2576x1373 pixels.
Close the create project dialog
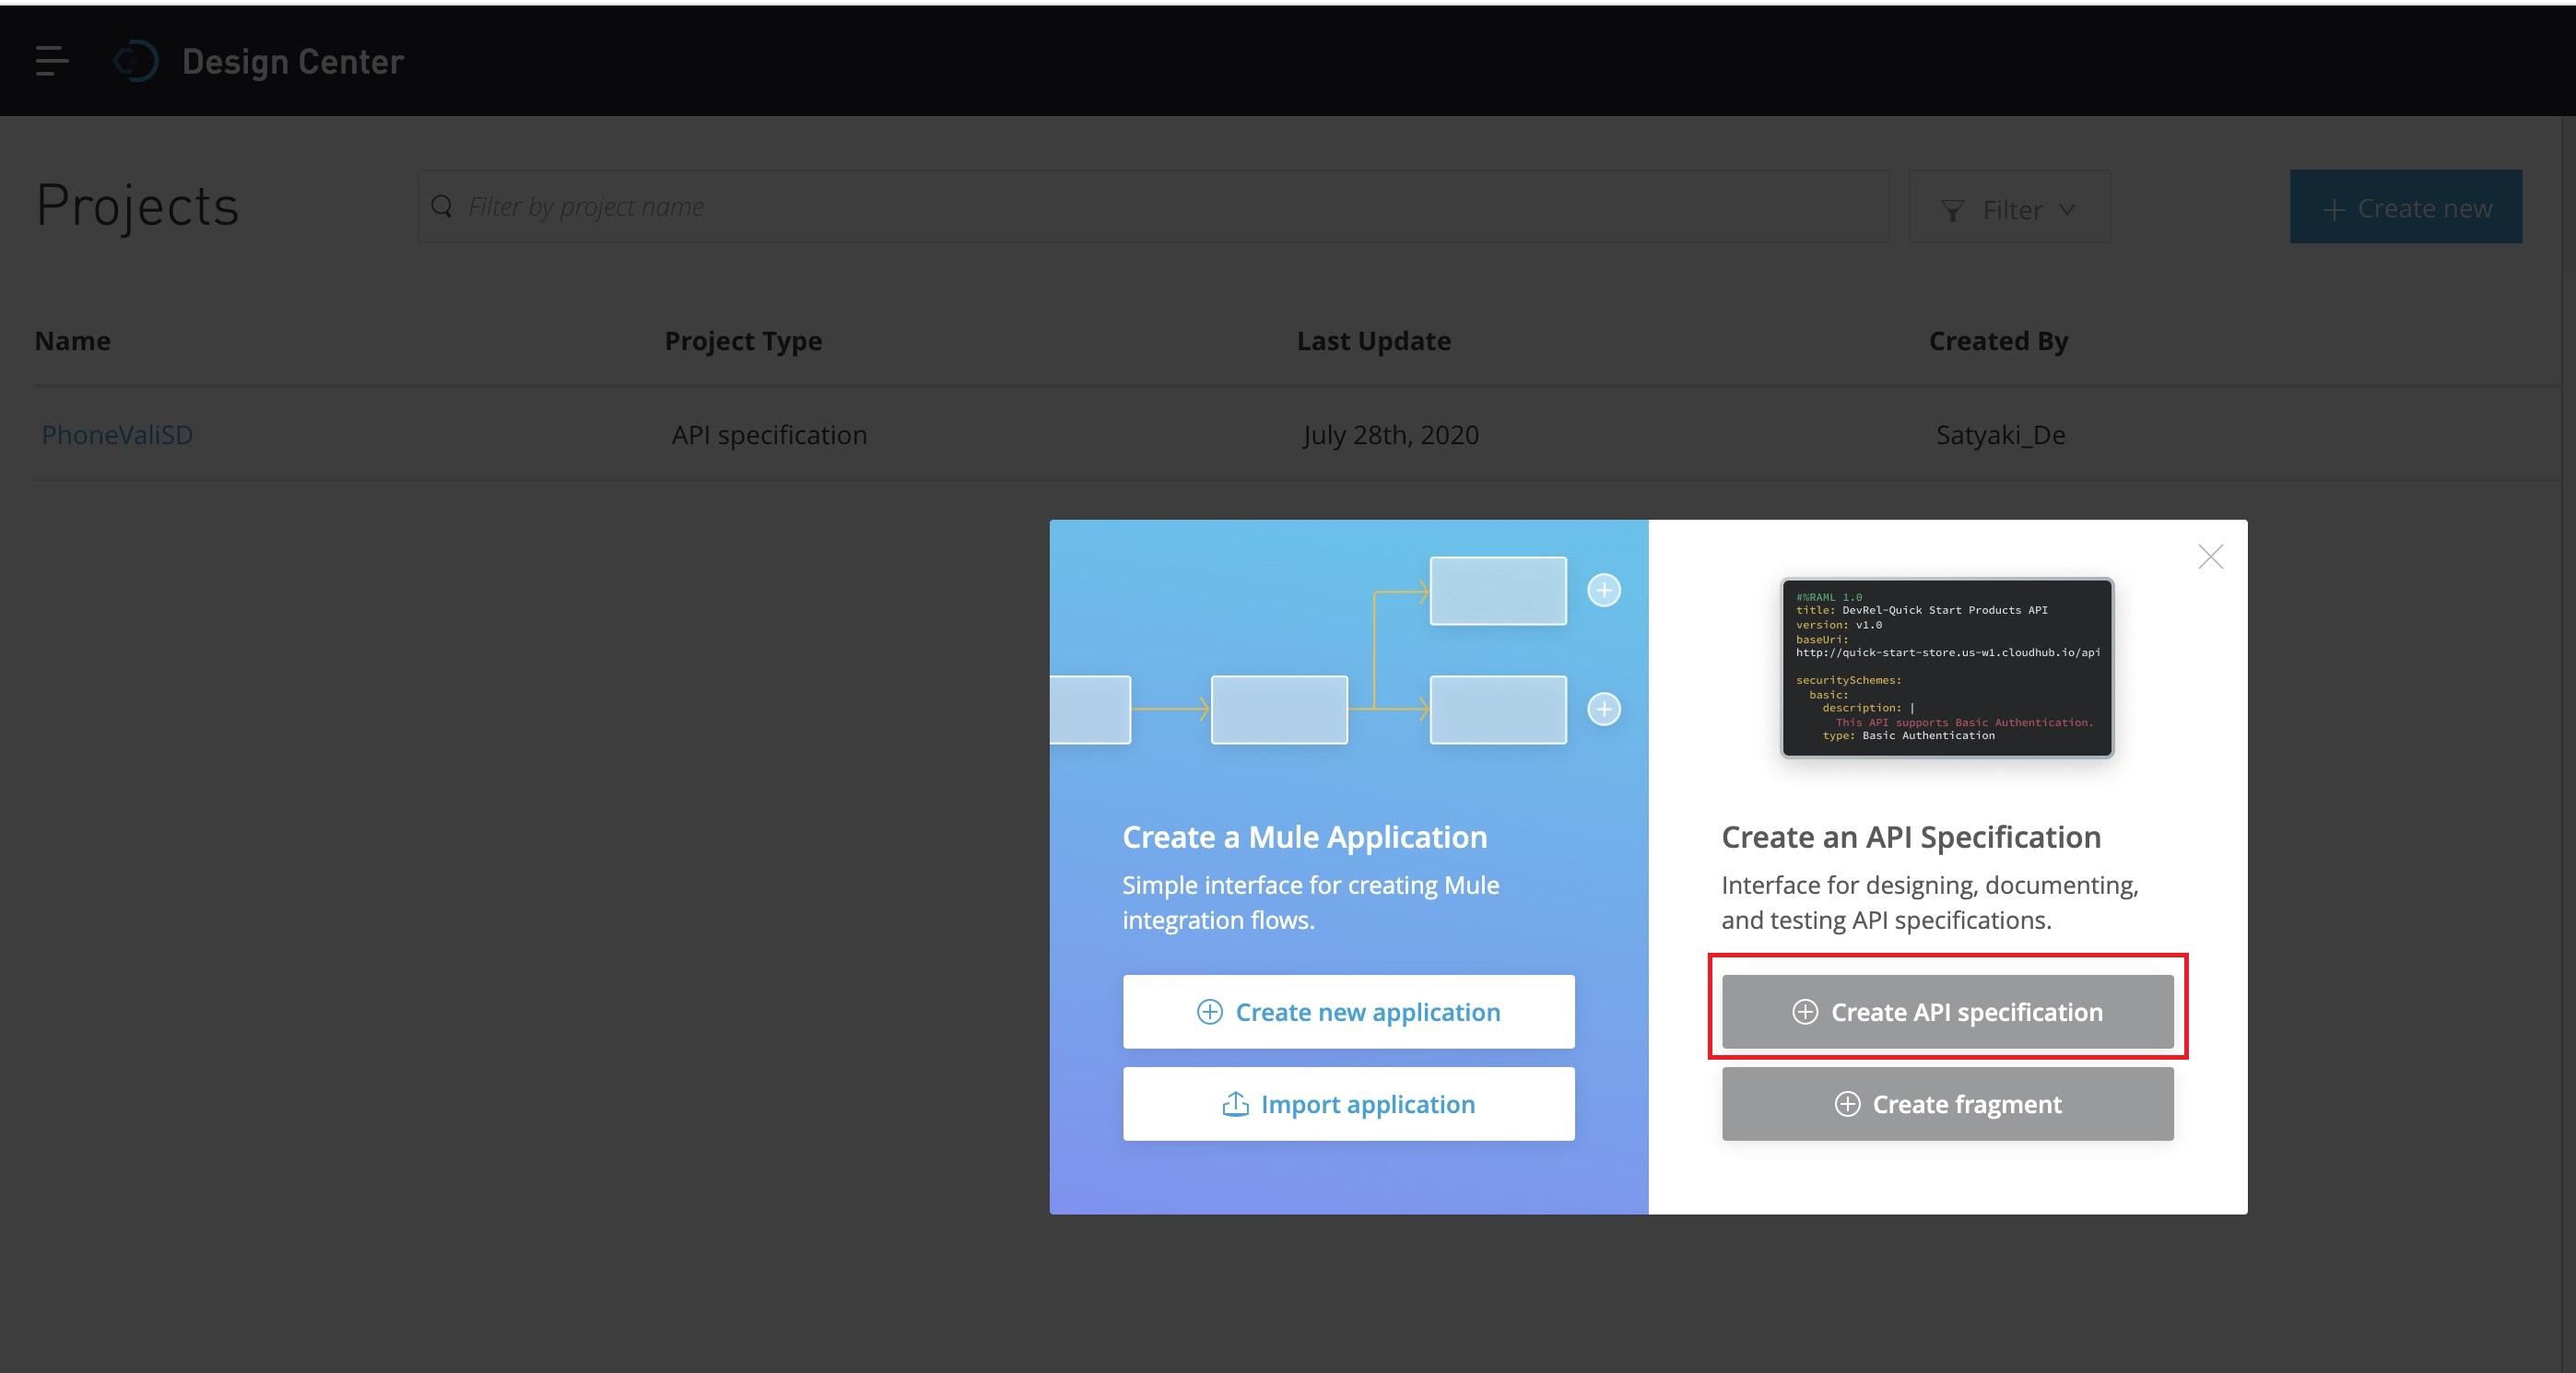pyautogui.click(x=2210, y=557)
